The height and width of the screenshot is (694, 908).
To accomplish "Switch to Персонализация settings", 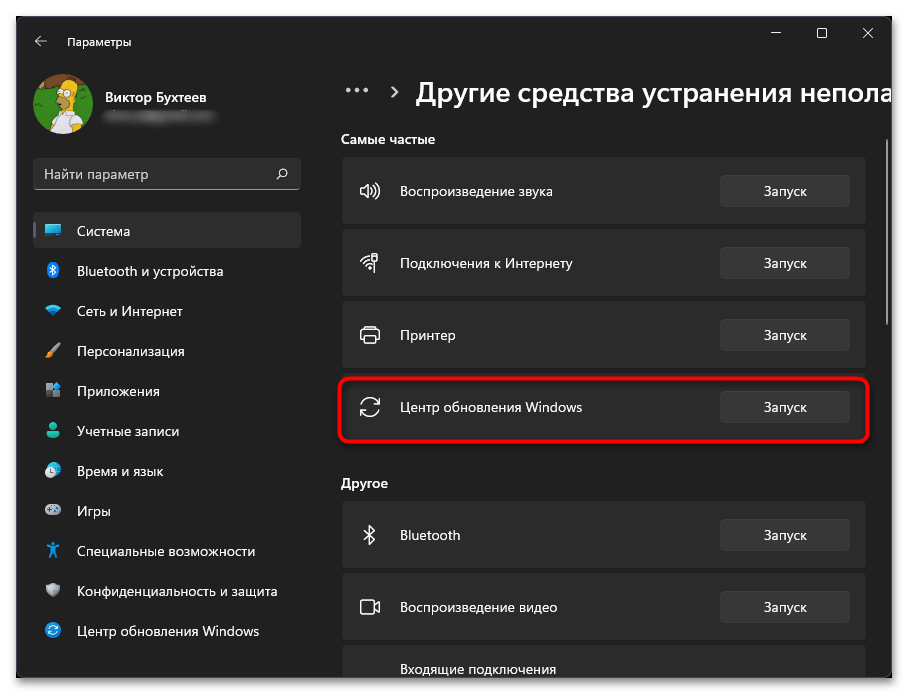I will [167, 350].
